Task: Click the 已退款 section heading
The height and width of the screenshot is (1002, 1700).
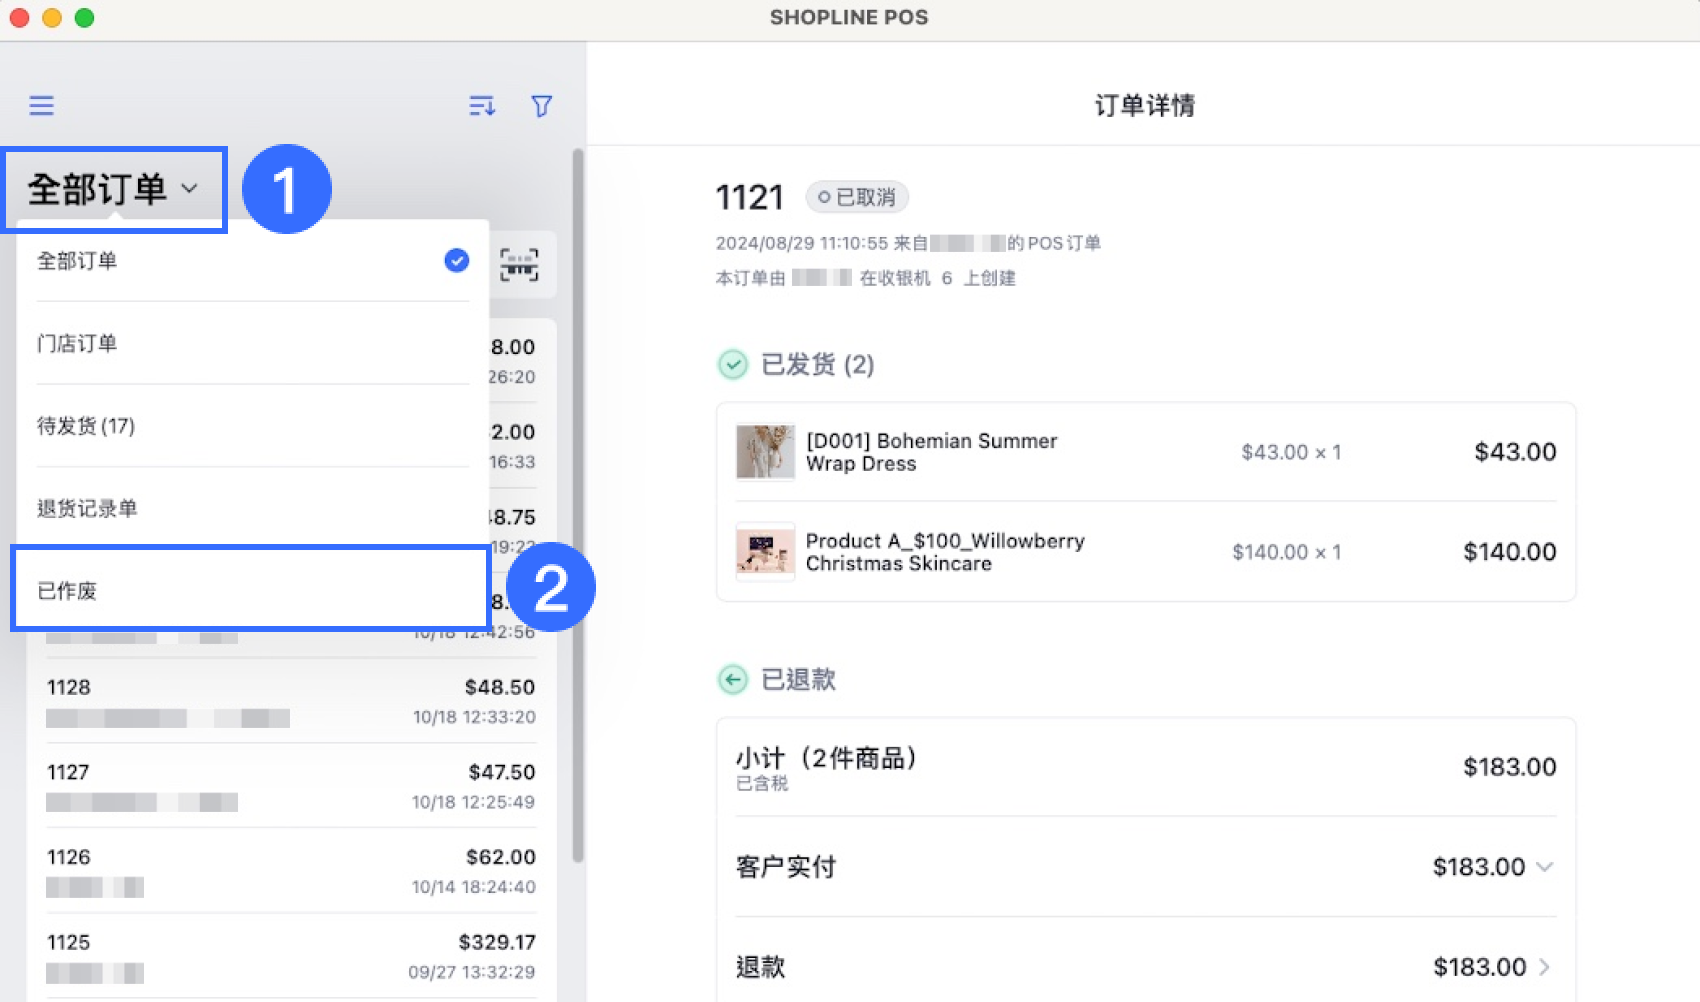Action: [798, 680]
